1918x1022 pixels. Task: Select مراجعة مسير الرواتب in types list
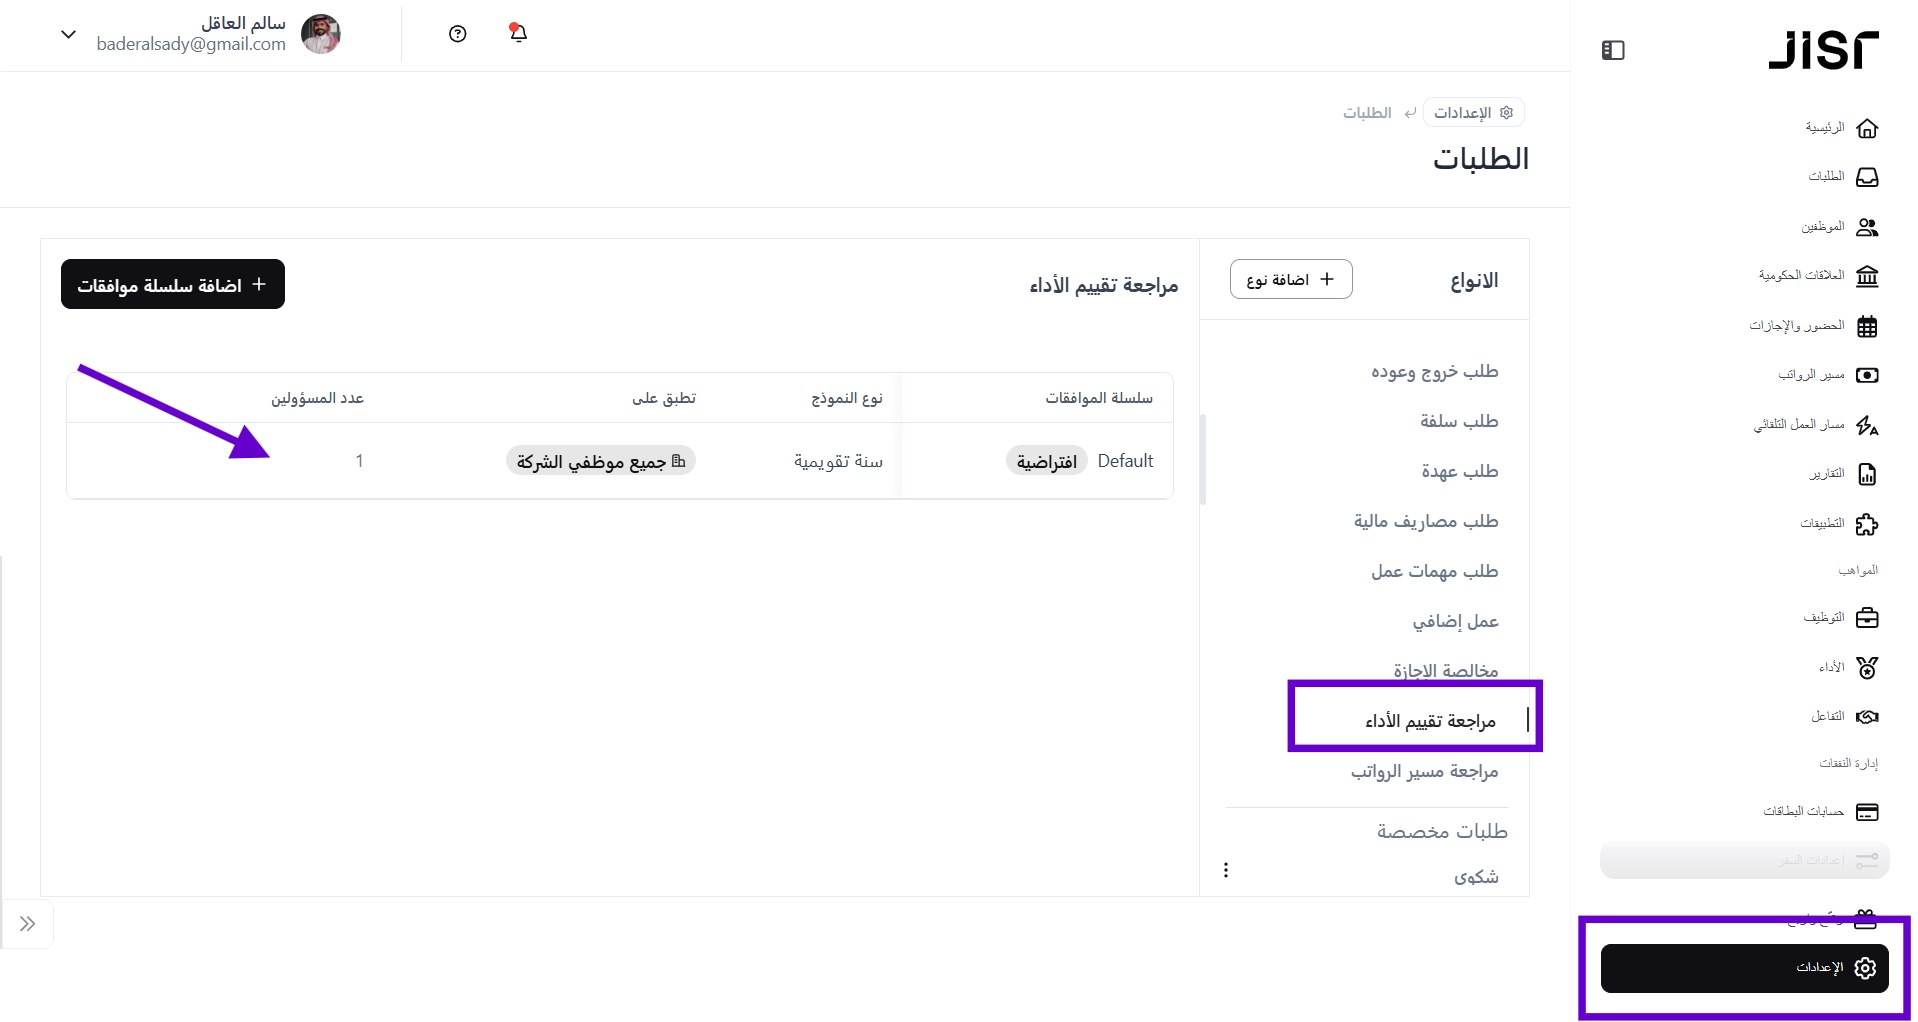[1424, 771]
